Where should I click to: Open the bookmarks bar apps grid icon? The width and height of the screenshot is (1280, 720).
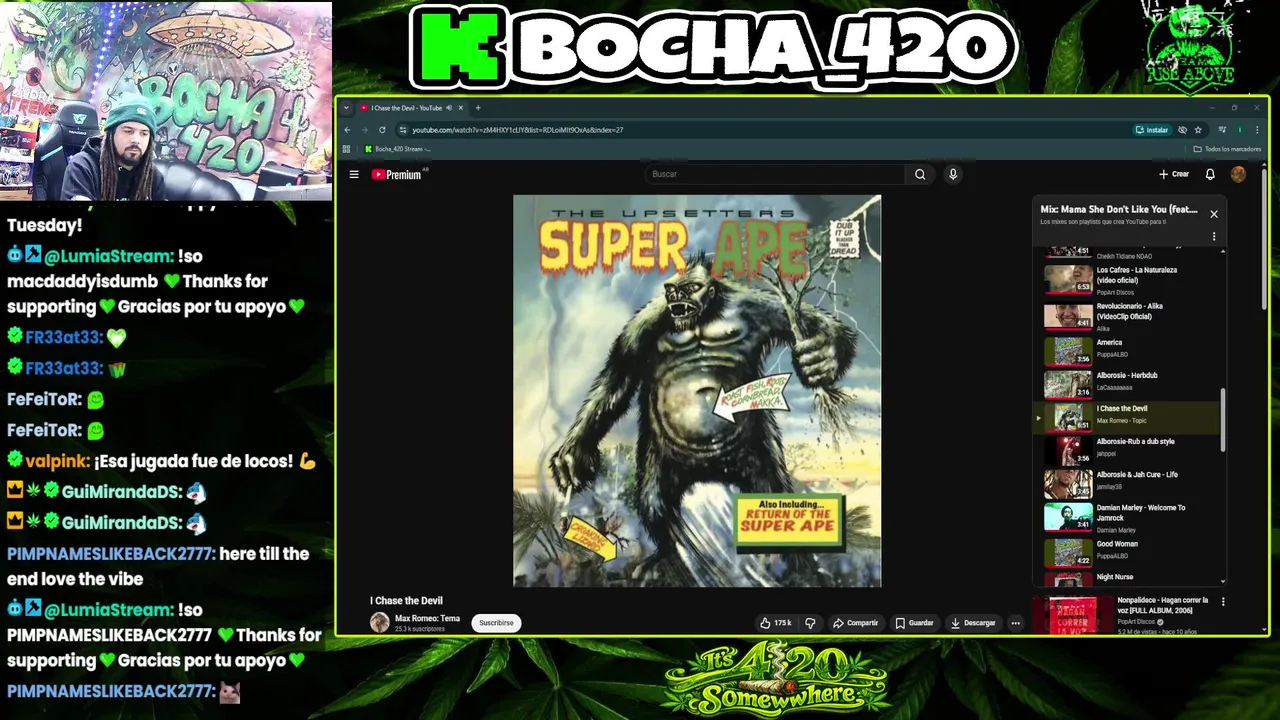click(x=347, y=149)
